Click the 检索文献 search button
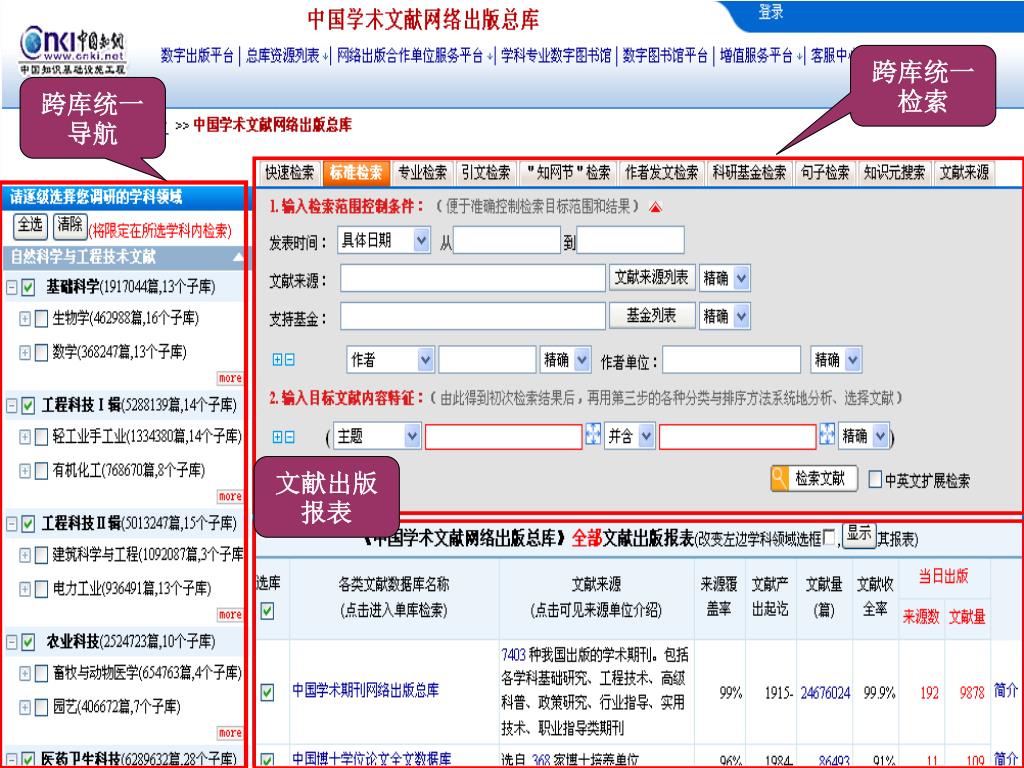Viewport: 1024px width, 768px height. [x=814, y=479]
